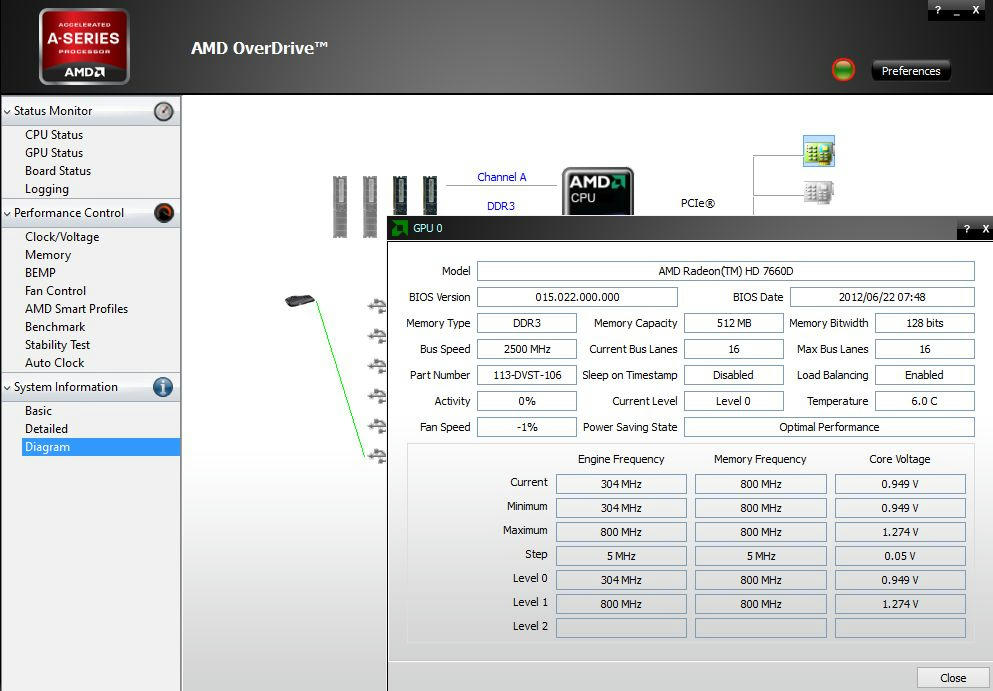Click the Model field showing AMD Radeon HD 7660D
The image size is (993, 691).
726,271
